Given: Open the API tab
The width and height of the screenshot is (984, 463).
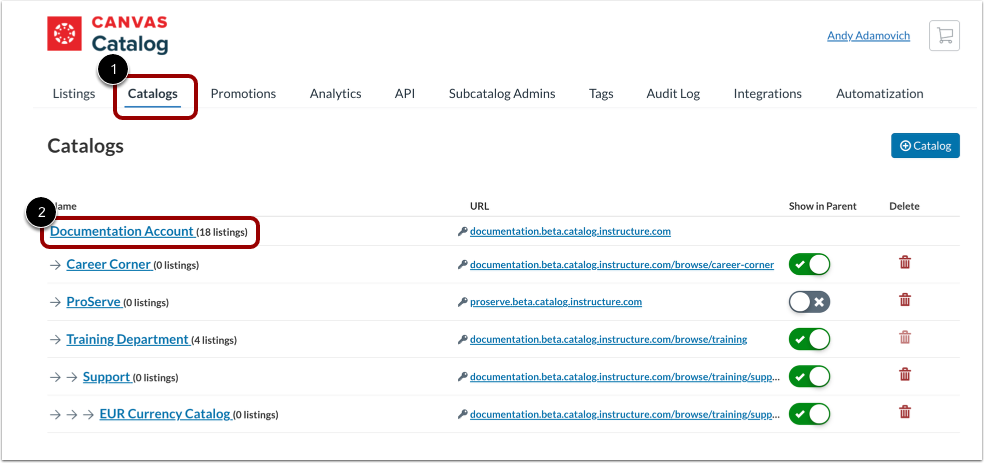Looking at the screenshot, I should [405, 93].
